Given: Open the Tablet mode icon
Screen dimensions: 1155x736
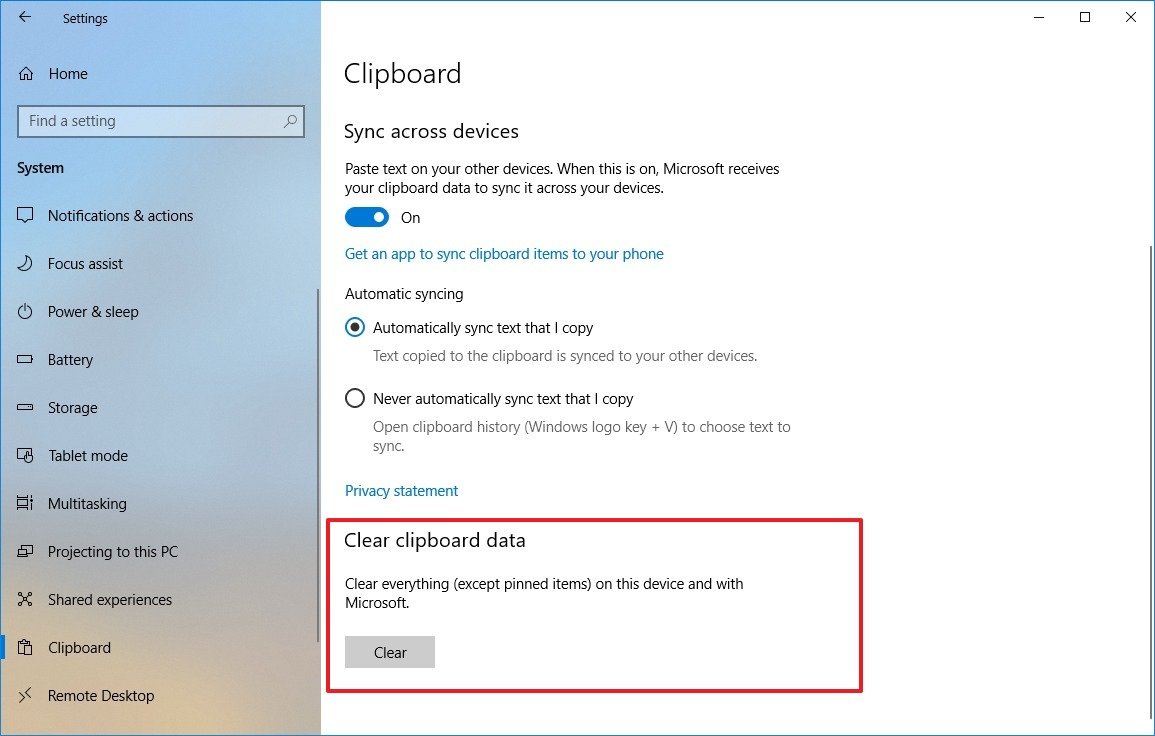Looking at the screenshot, I should 26,455.
